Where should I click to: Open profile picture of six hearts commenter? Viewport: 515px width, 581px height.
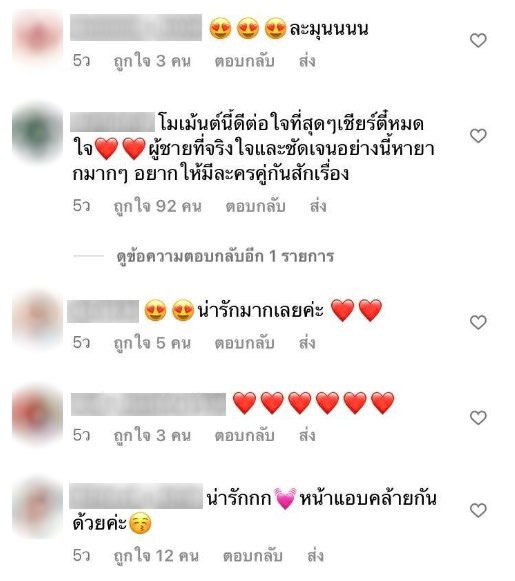(x=37, y=414)
